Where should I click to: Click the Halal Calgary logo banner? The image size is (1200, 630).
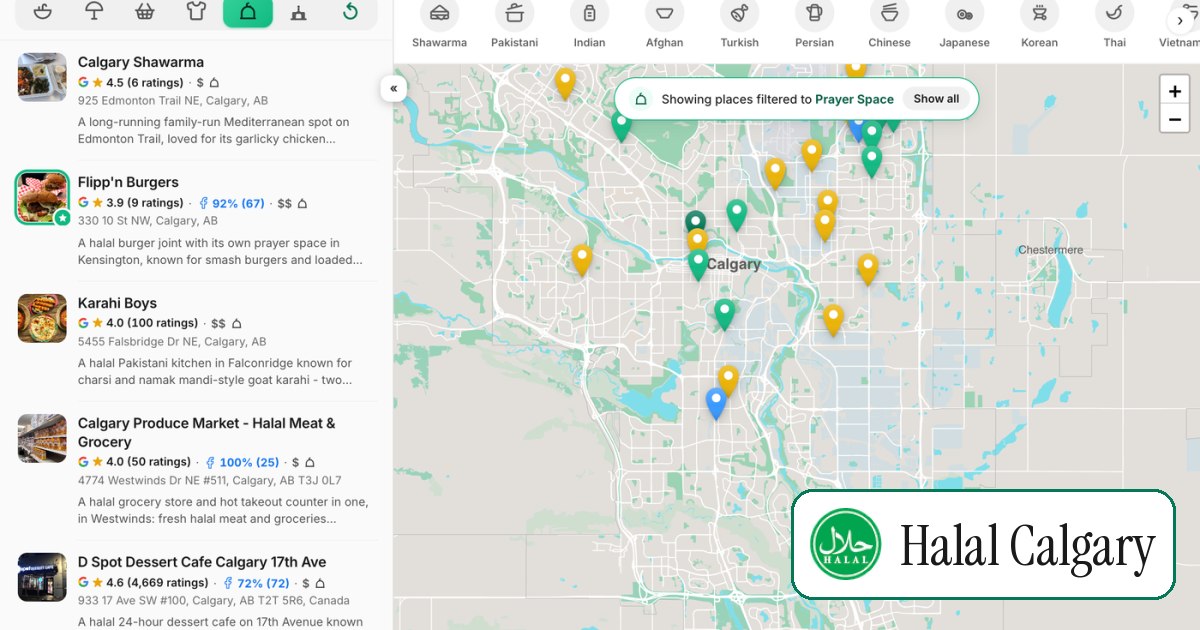983,545
